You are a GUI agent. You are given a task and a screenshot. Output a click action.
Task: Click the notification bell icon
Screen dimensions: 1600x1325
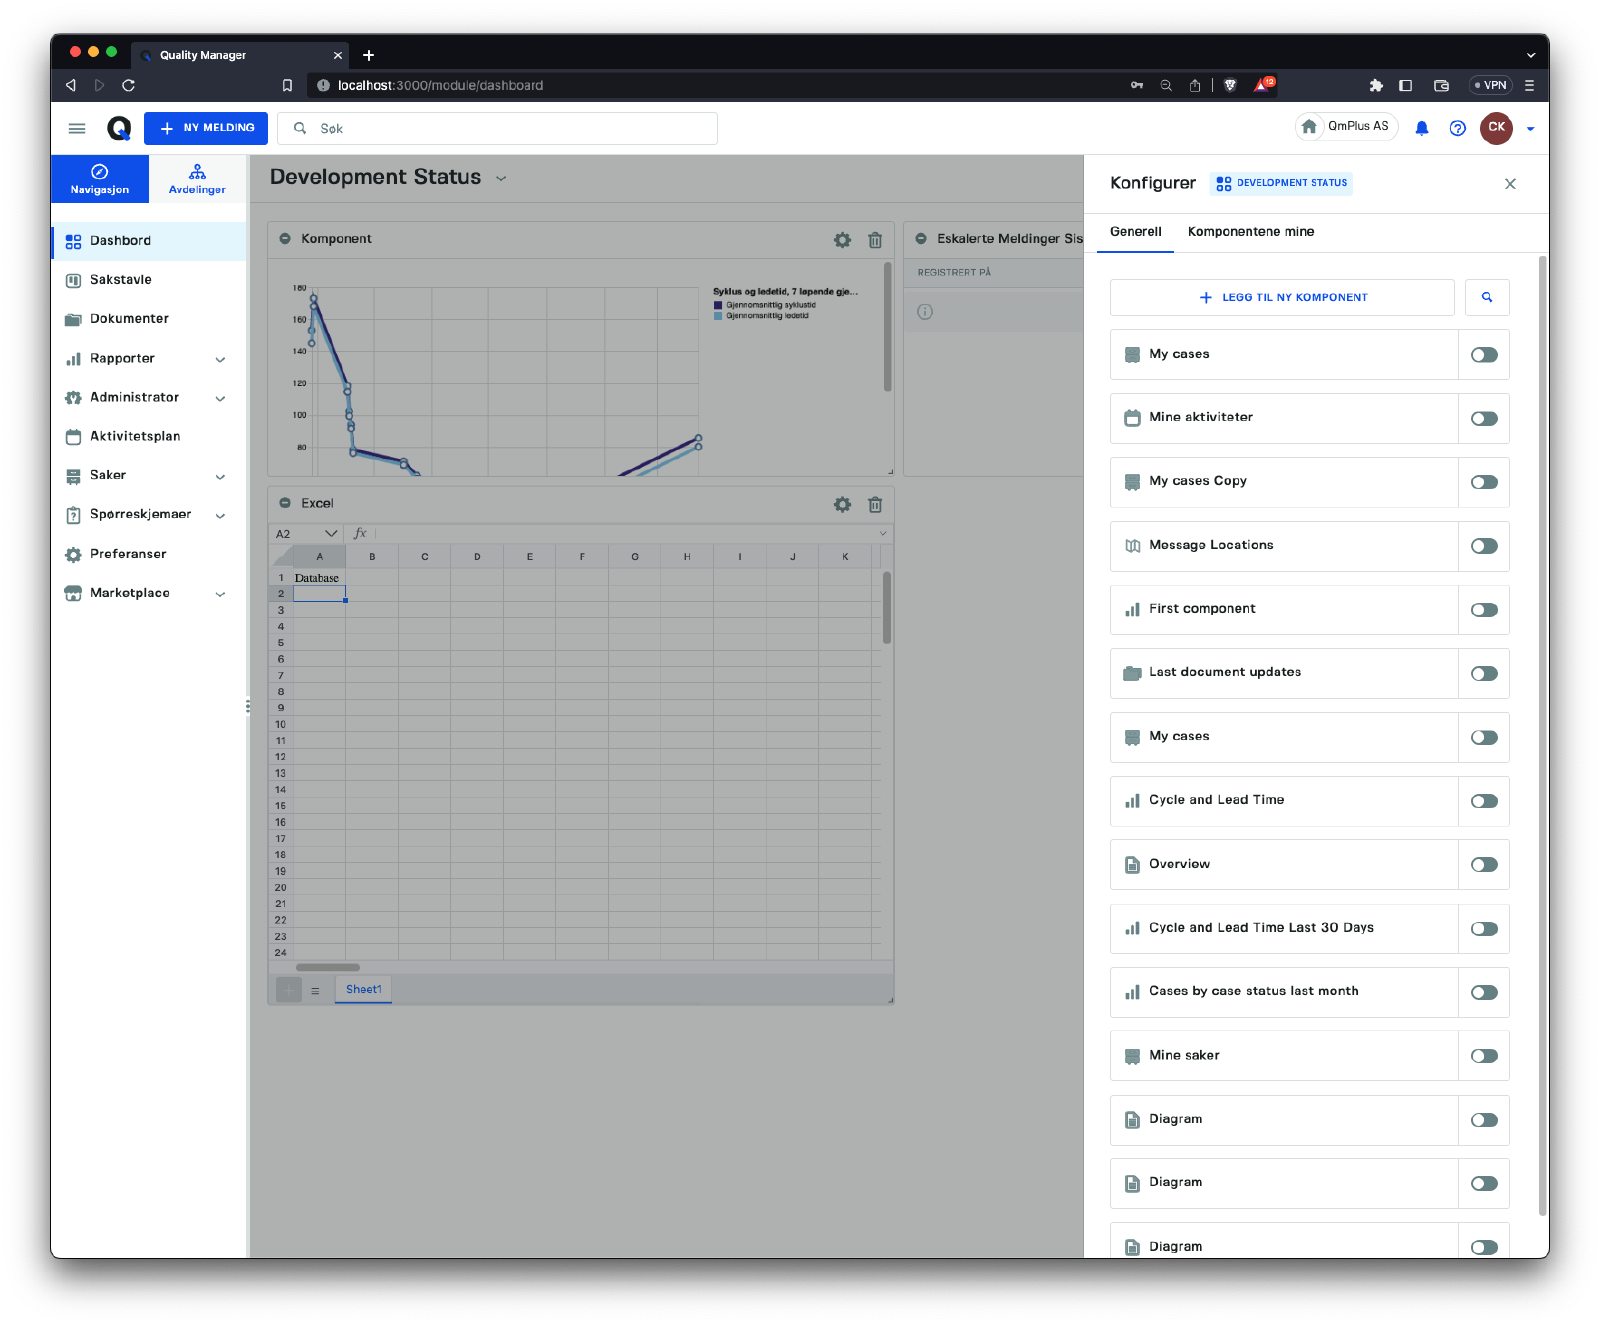click(x=1421, y=128)
